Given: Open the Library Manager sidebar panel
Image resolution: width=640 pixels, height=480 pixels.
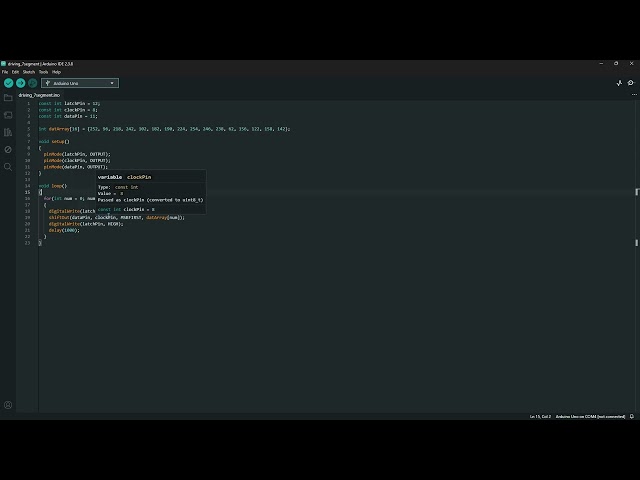Looking at the screenshot, I should (8, 132).
